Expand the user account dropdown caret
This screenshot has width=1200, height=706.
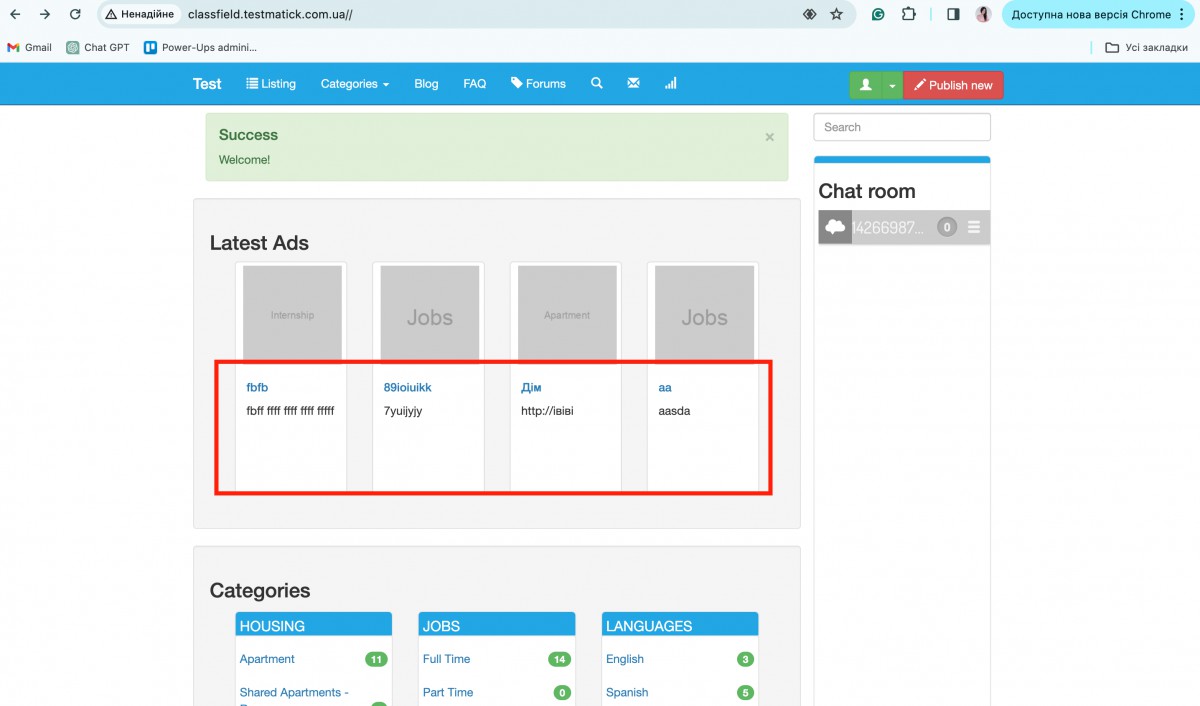892,85
